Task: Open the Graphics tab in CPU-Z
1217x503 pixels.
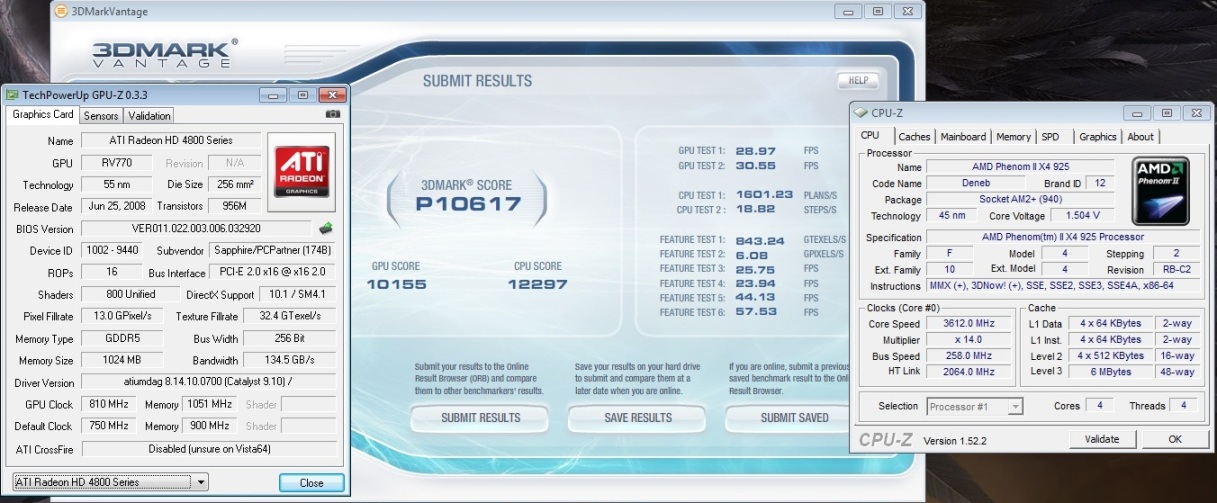Action: coord(1097,137)
